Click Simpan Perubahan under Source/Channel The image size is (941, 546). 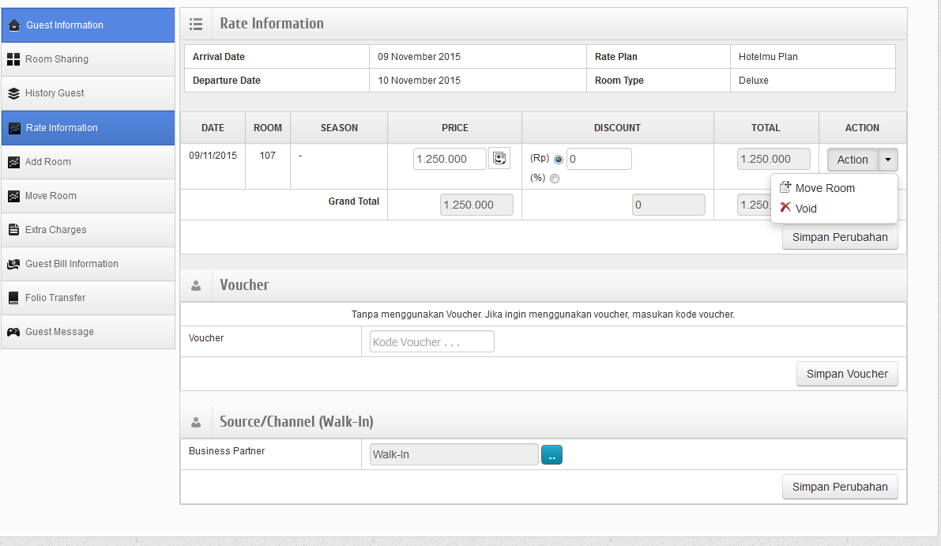tap(840, 487)
